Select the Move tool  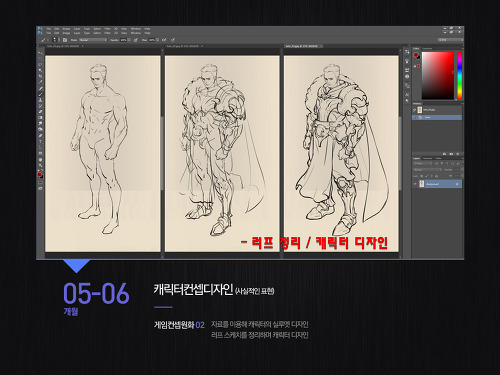tap(41, 53)
